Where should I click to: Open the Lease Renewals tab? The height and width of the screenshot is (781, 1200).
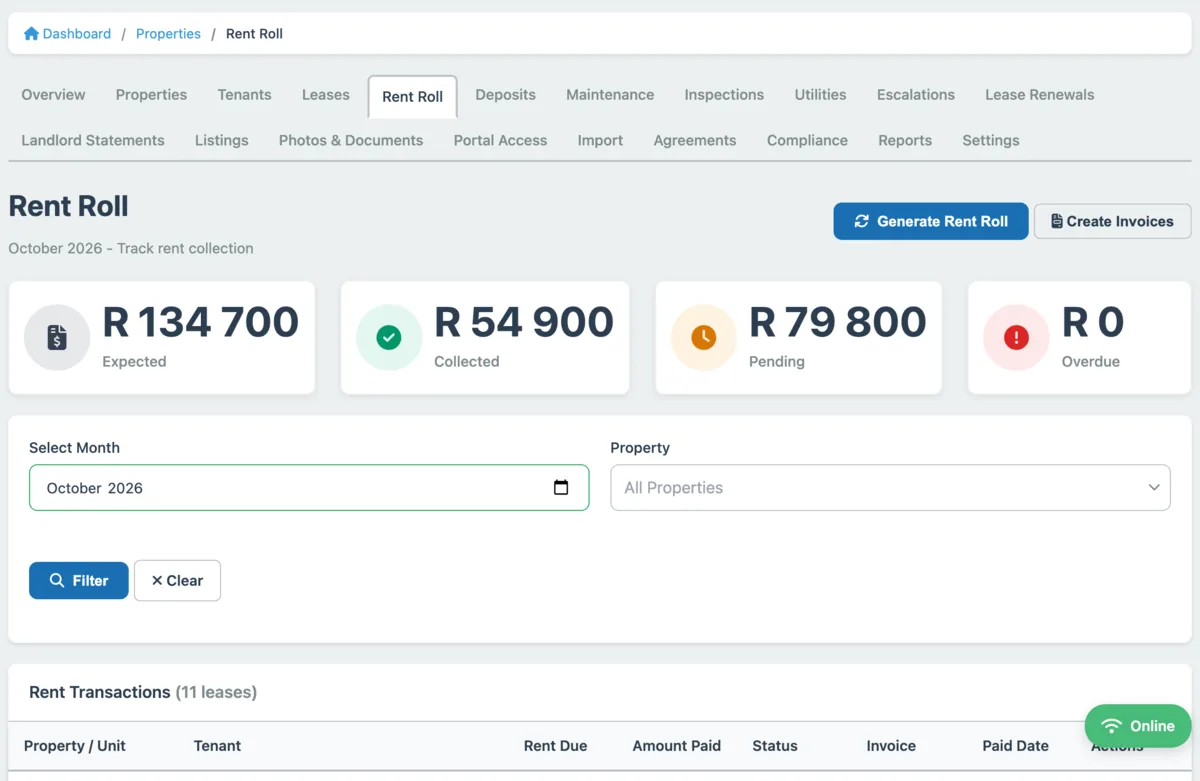1039,95
